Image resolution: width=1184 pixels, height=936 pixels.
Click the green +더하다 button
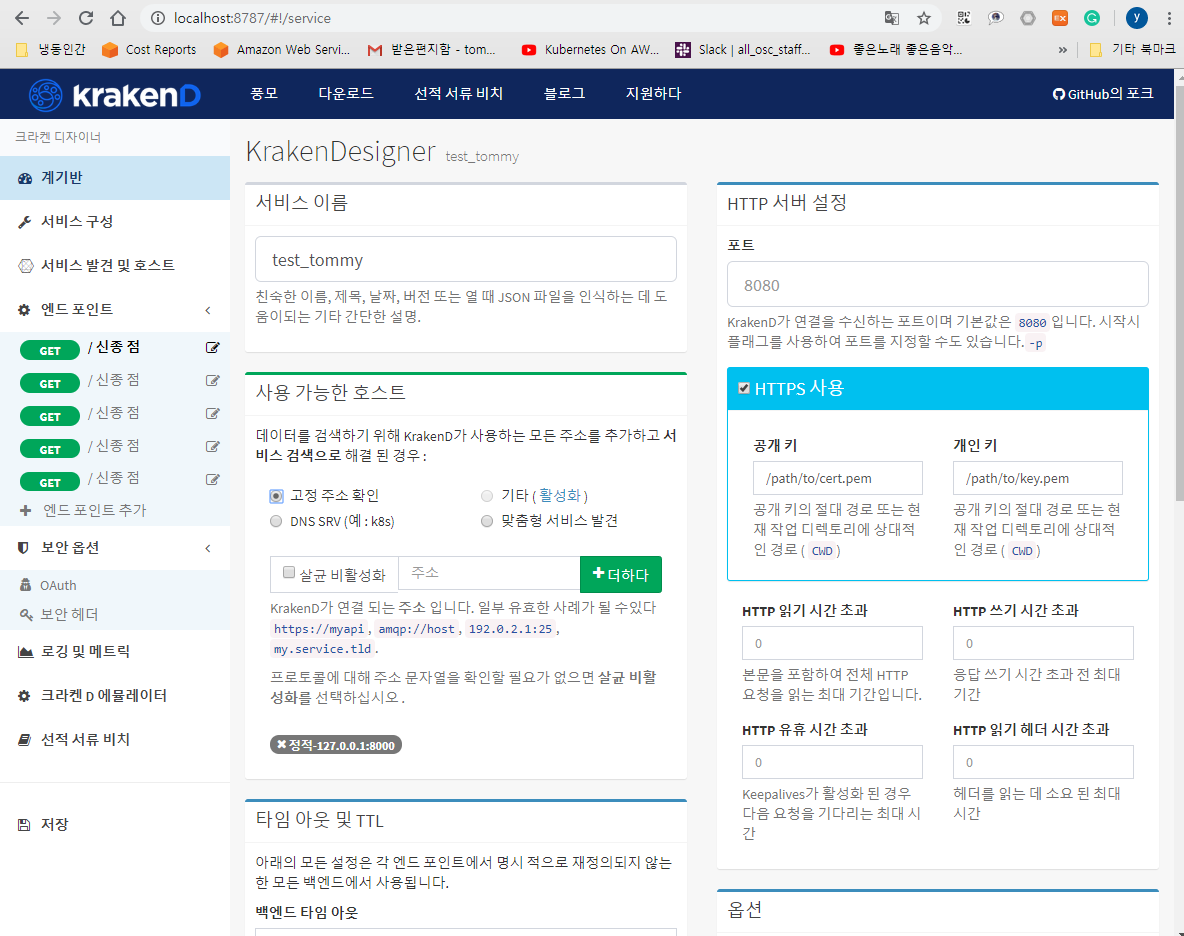pyautogui.click(x=621, y=574)
